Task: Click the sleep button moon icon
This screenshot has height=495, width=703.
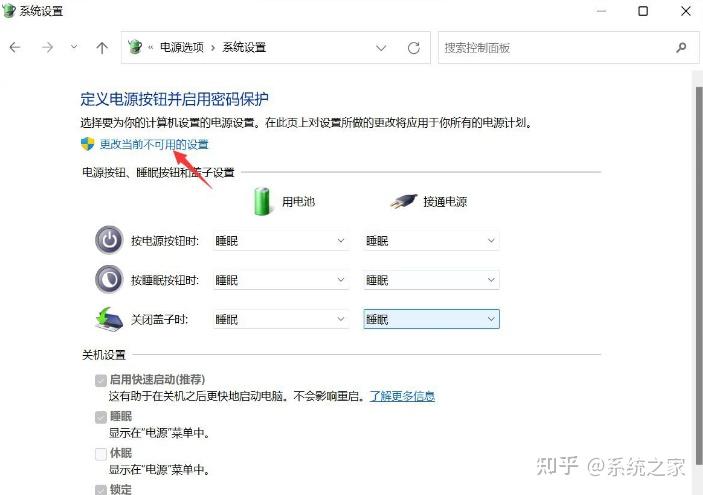Action: pos(109,280)
